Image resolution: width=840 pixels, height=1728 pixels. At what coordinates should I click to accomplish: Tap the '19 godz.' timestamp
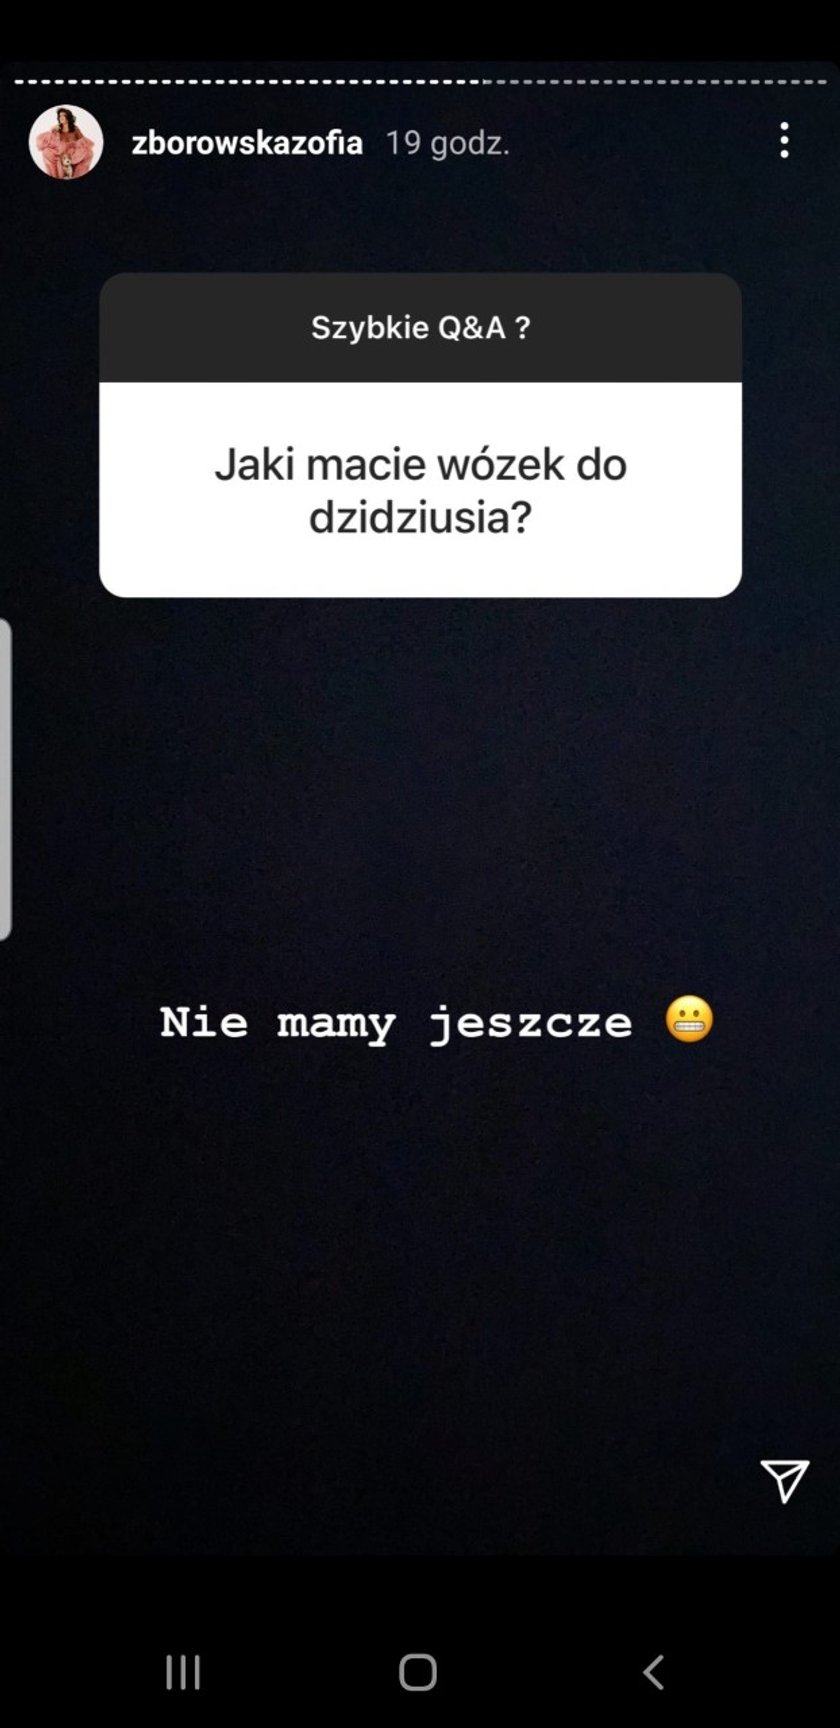tap(448, 143)
